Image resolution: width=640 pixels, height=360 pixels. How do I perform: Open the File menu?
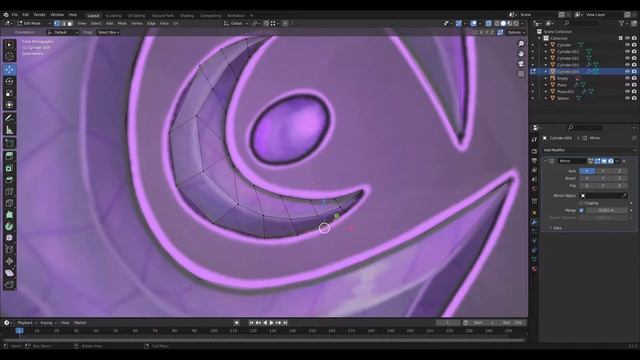coord(15,15)
